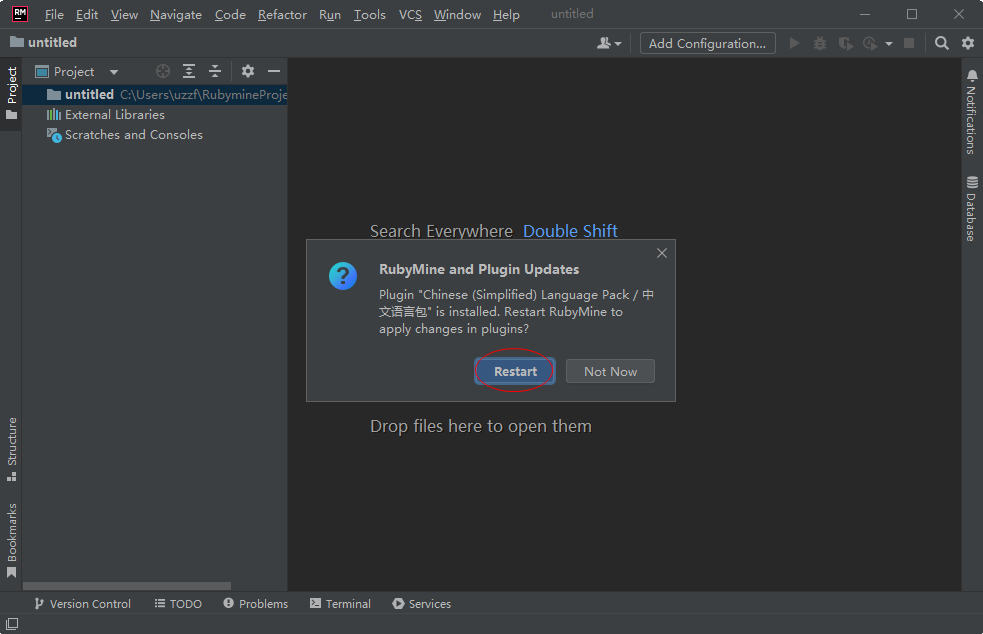Toggle tool window bars icon at bottom-left

(x=12, y=624)
